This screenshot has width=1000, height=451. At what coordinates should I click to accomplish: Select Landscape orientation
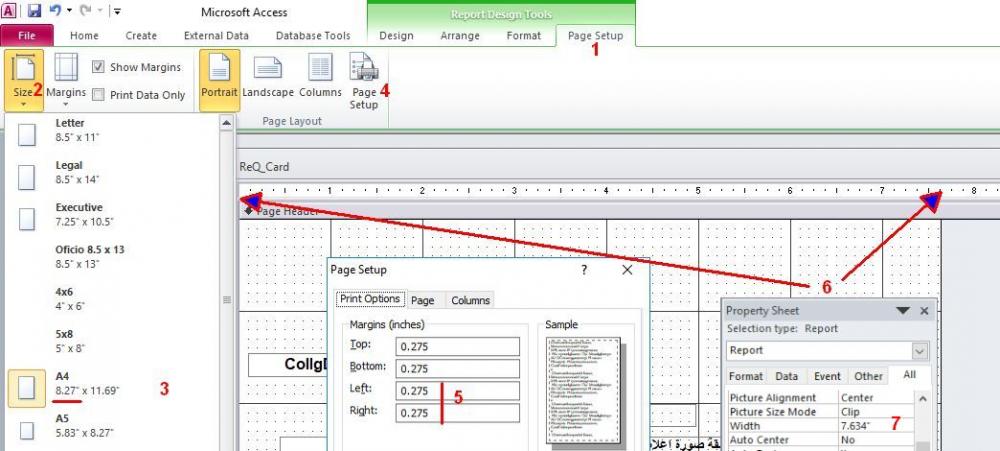[268, 77]
